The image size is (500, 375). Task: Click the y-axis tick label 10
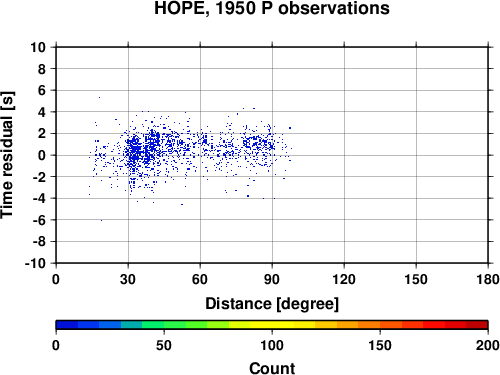(x=38, y=47)
